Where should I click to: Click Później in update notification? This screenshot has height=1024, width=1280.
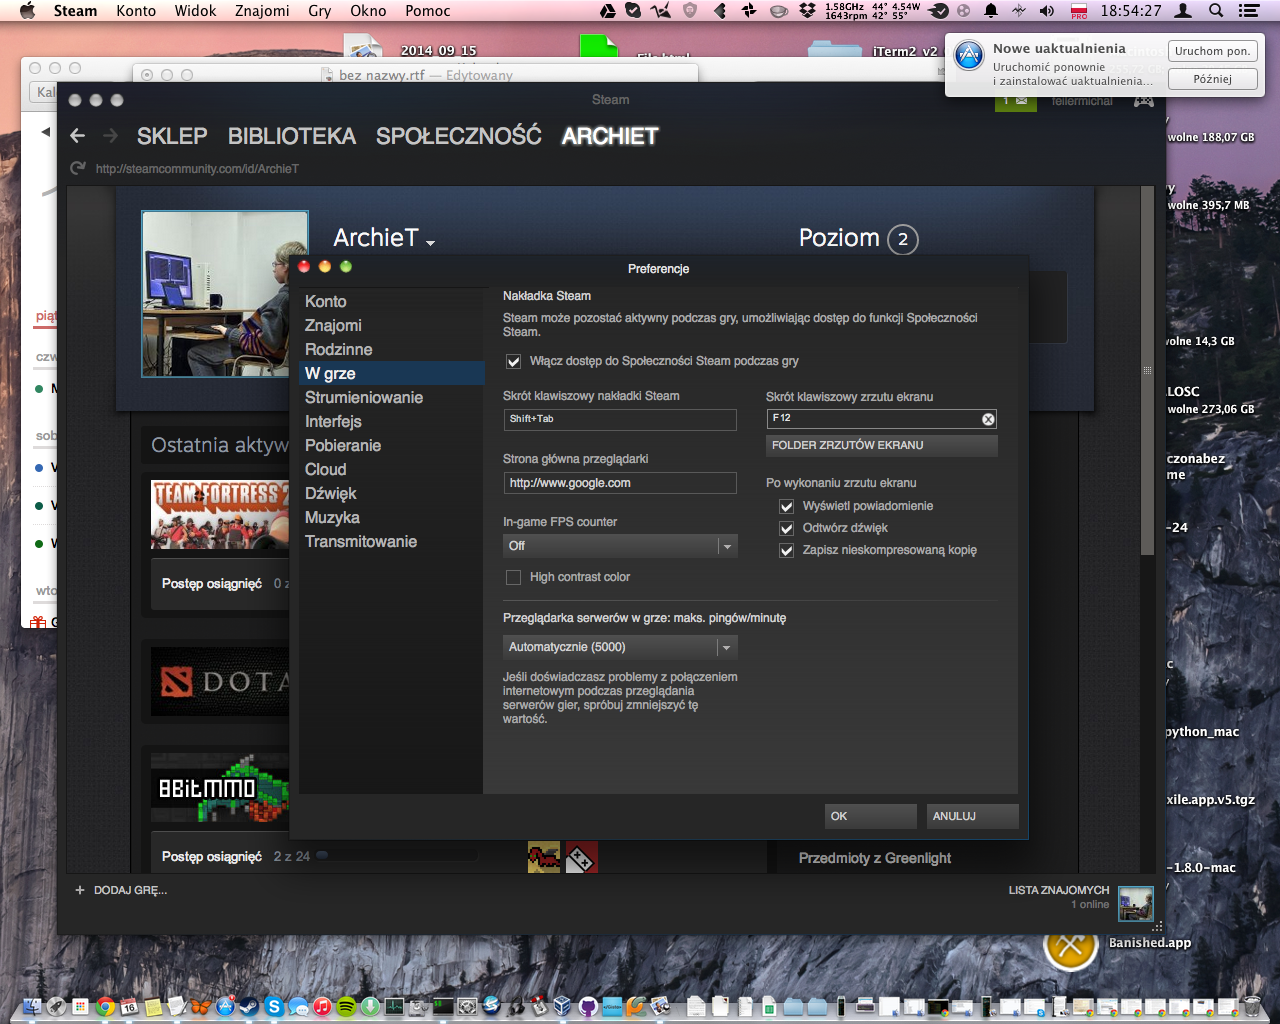coord(1212,79)
